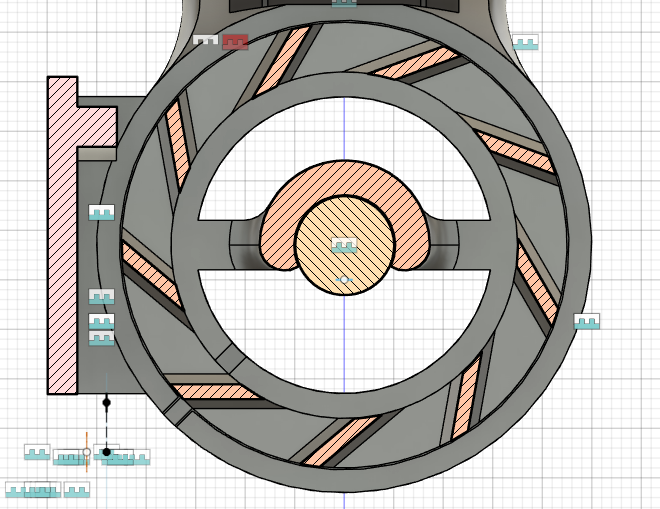Click the constraint glyph on the outer ring's right edge
Image resolution: width=660 pixels, height=509 pixels.
(587, 322)
